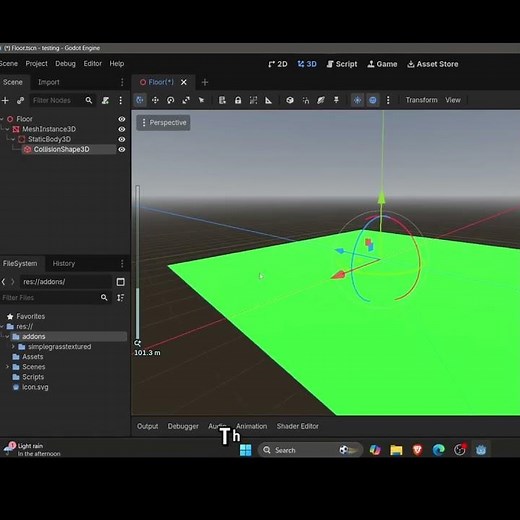The image size is (520, 520).
Task: Click the FileSystem sort files icon
Action: click(x=121, y=297)
